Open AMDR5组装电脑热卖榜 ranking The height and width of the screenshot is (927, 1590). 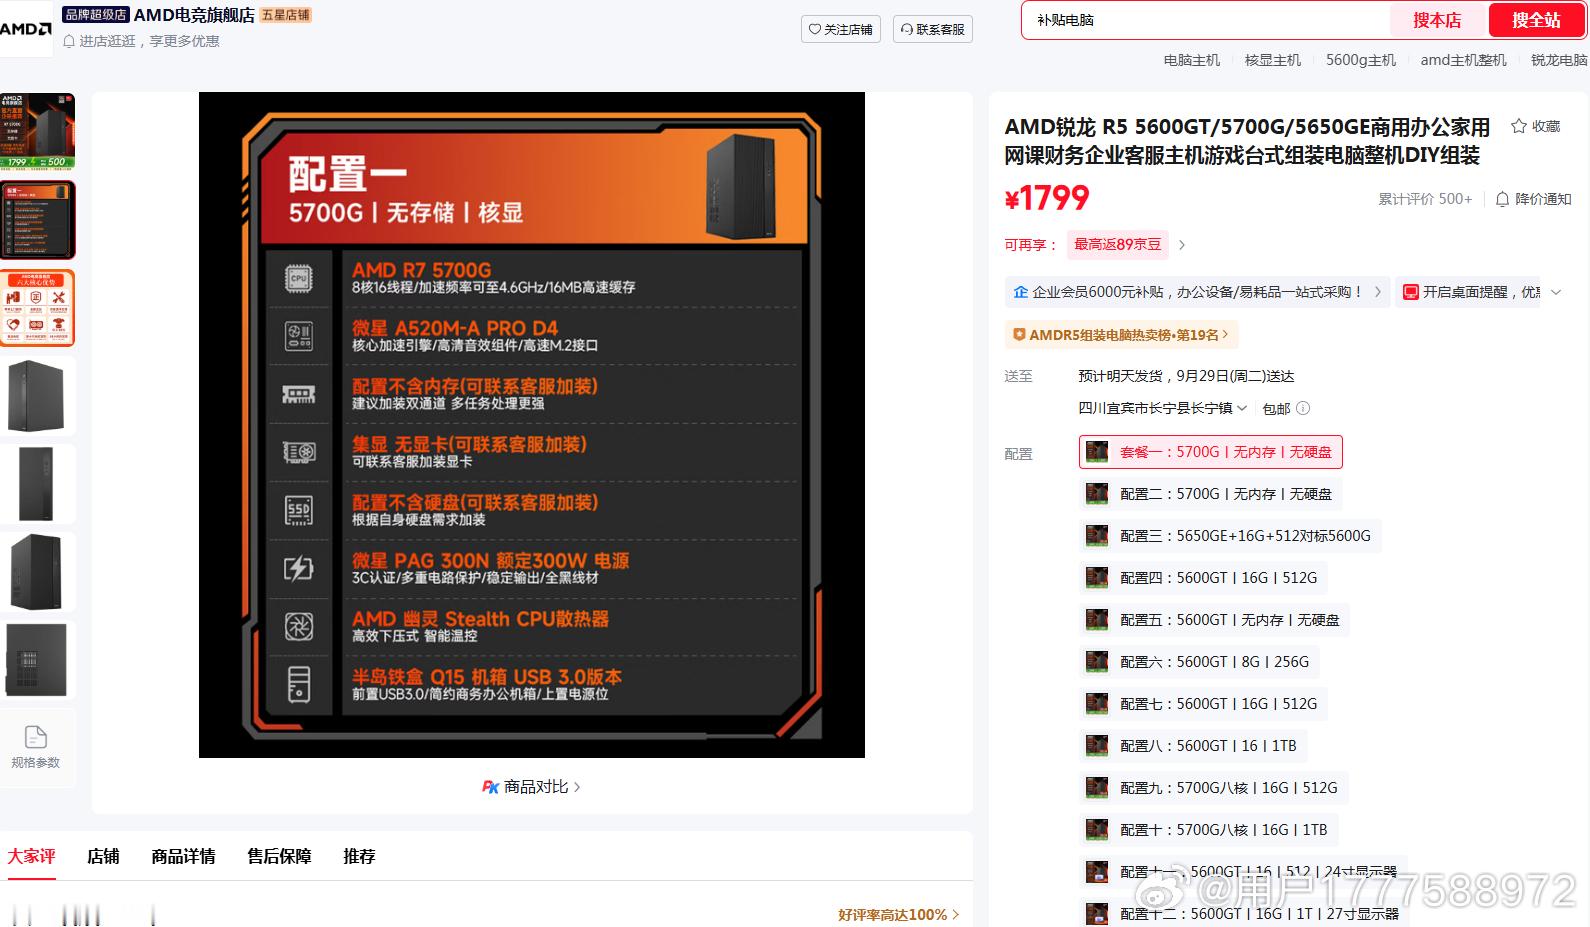(x=1121, y=335)
